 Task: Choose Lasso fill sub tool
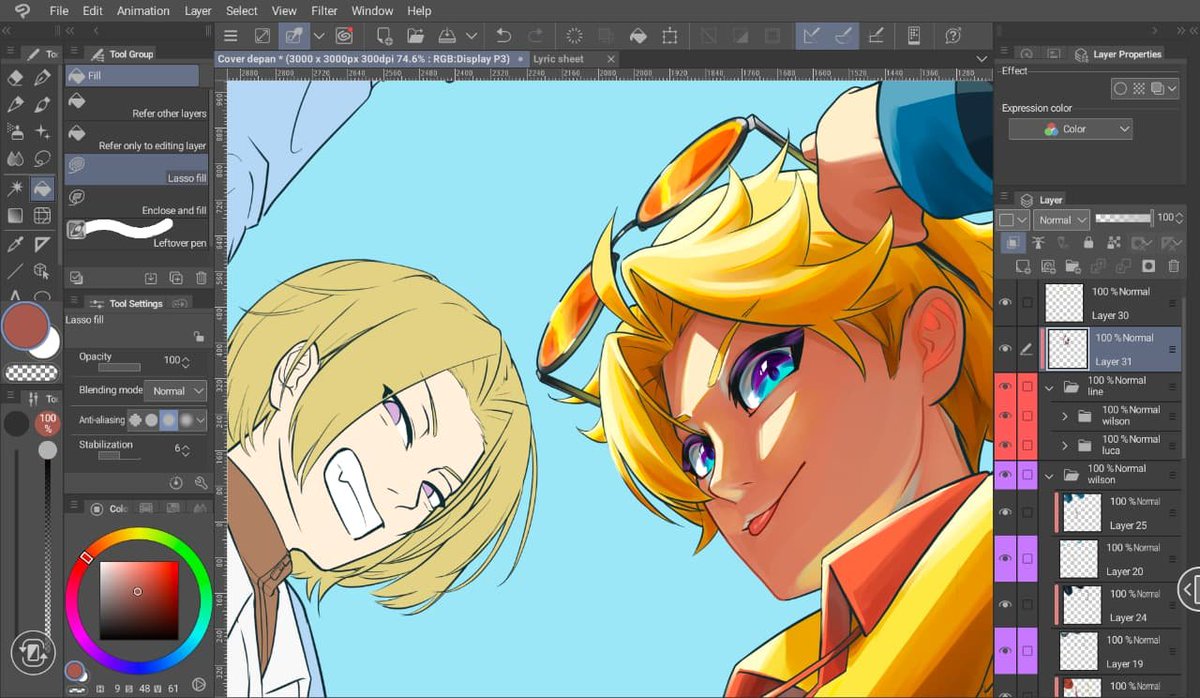click(136, 169)
